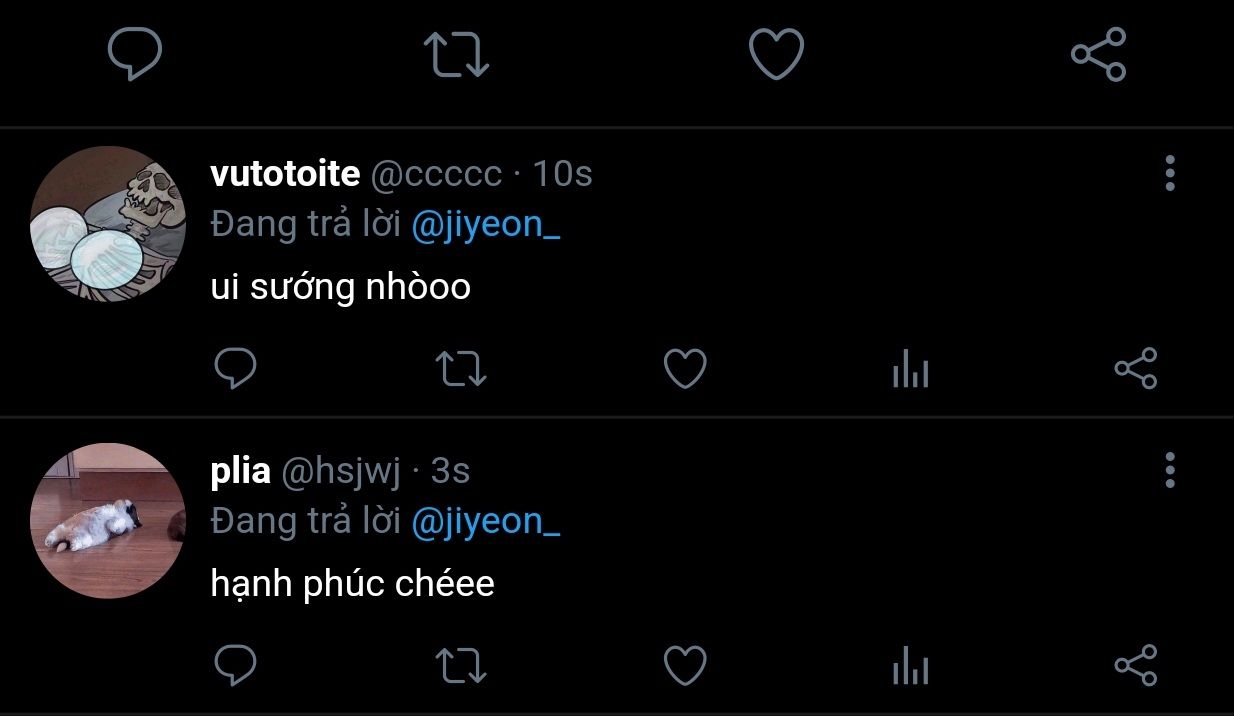Share vutotoite's reply

pos(1136,368)
